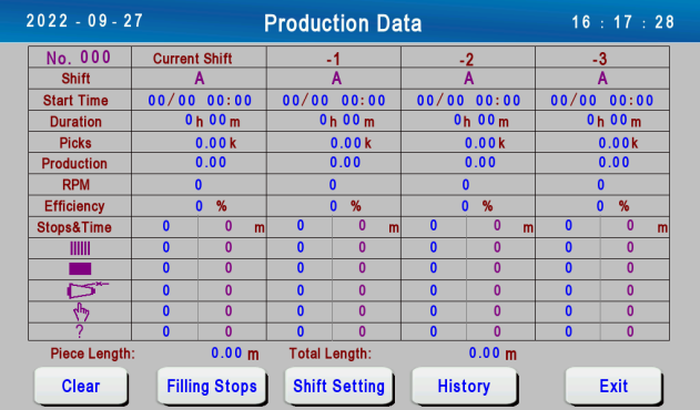
Task: Open the Clear button
Action: 81,386
